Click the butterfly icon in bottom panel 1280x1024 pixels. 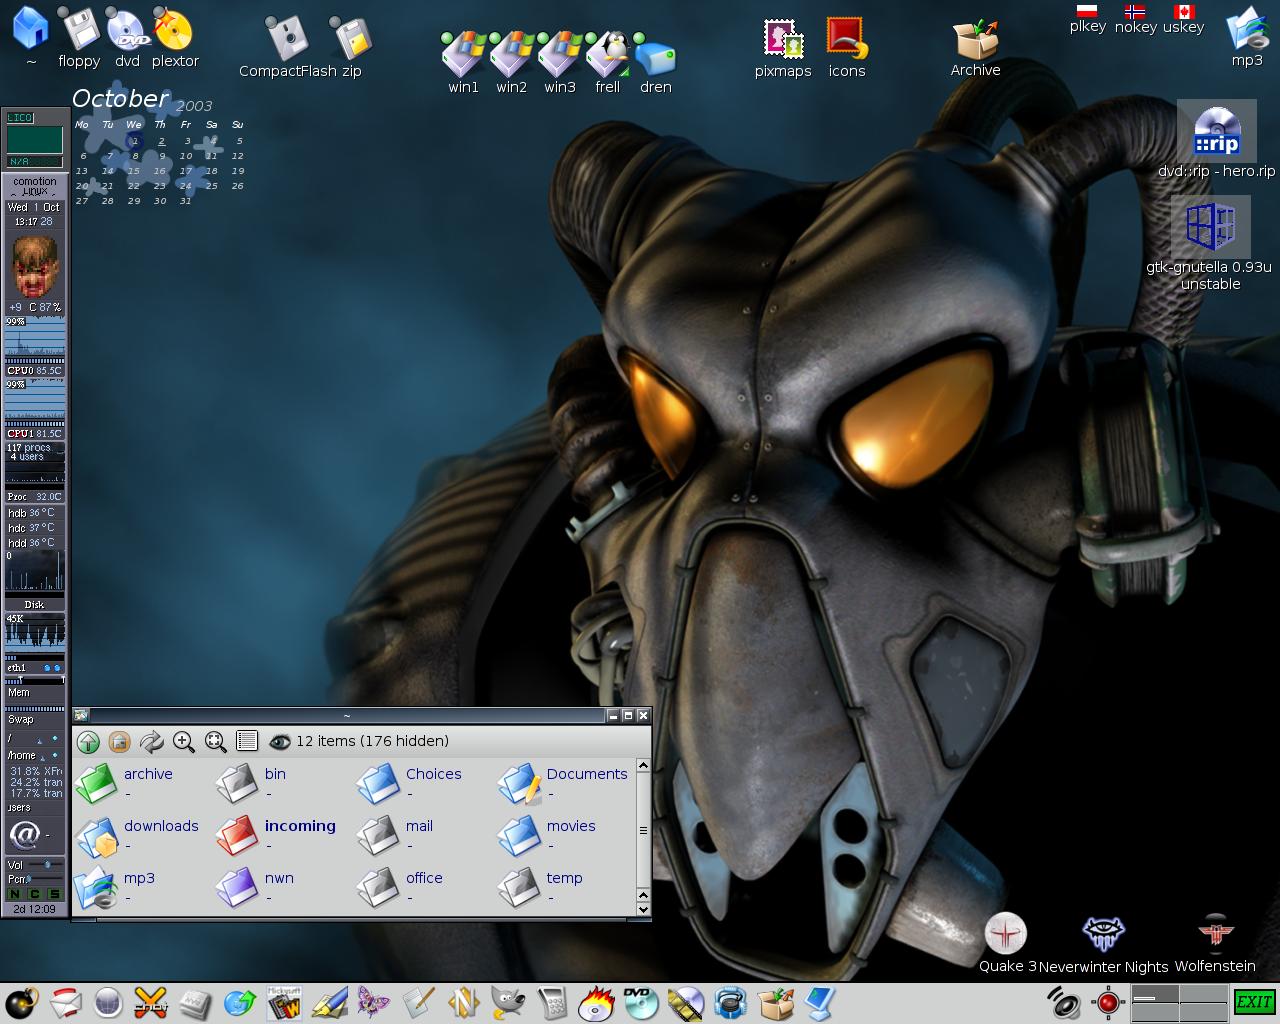tap(373, 1002)
